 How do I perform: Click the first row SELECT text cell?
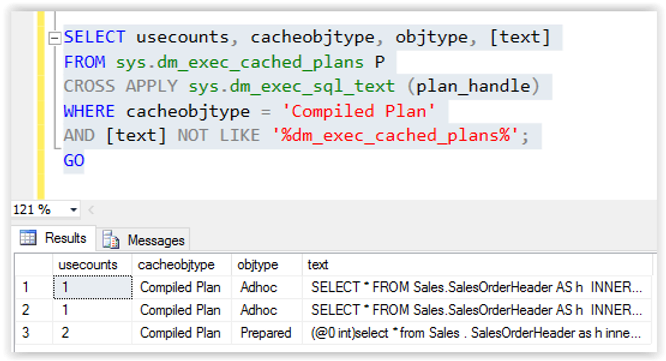[x=477, y=288]
